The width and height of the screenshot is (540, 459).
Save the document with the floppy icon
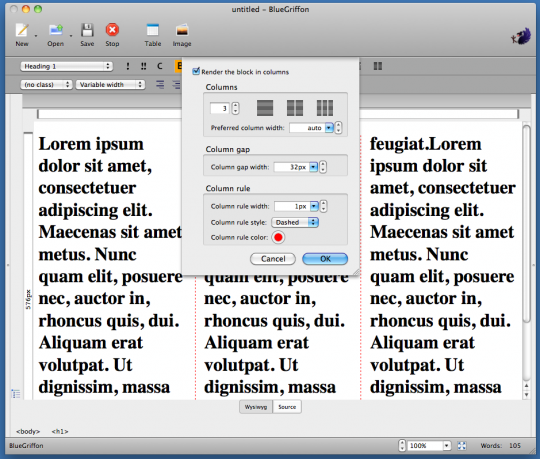pos(87,31)
